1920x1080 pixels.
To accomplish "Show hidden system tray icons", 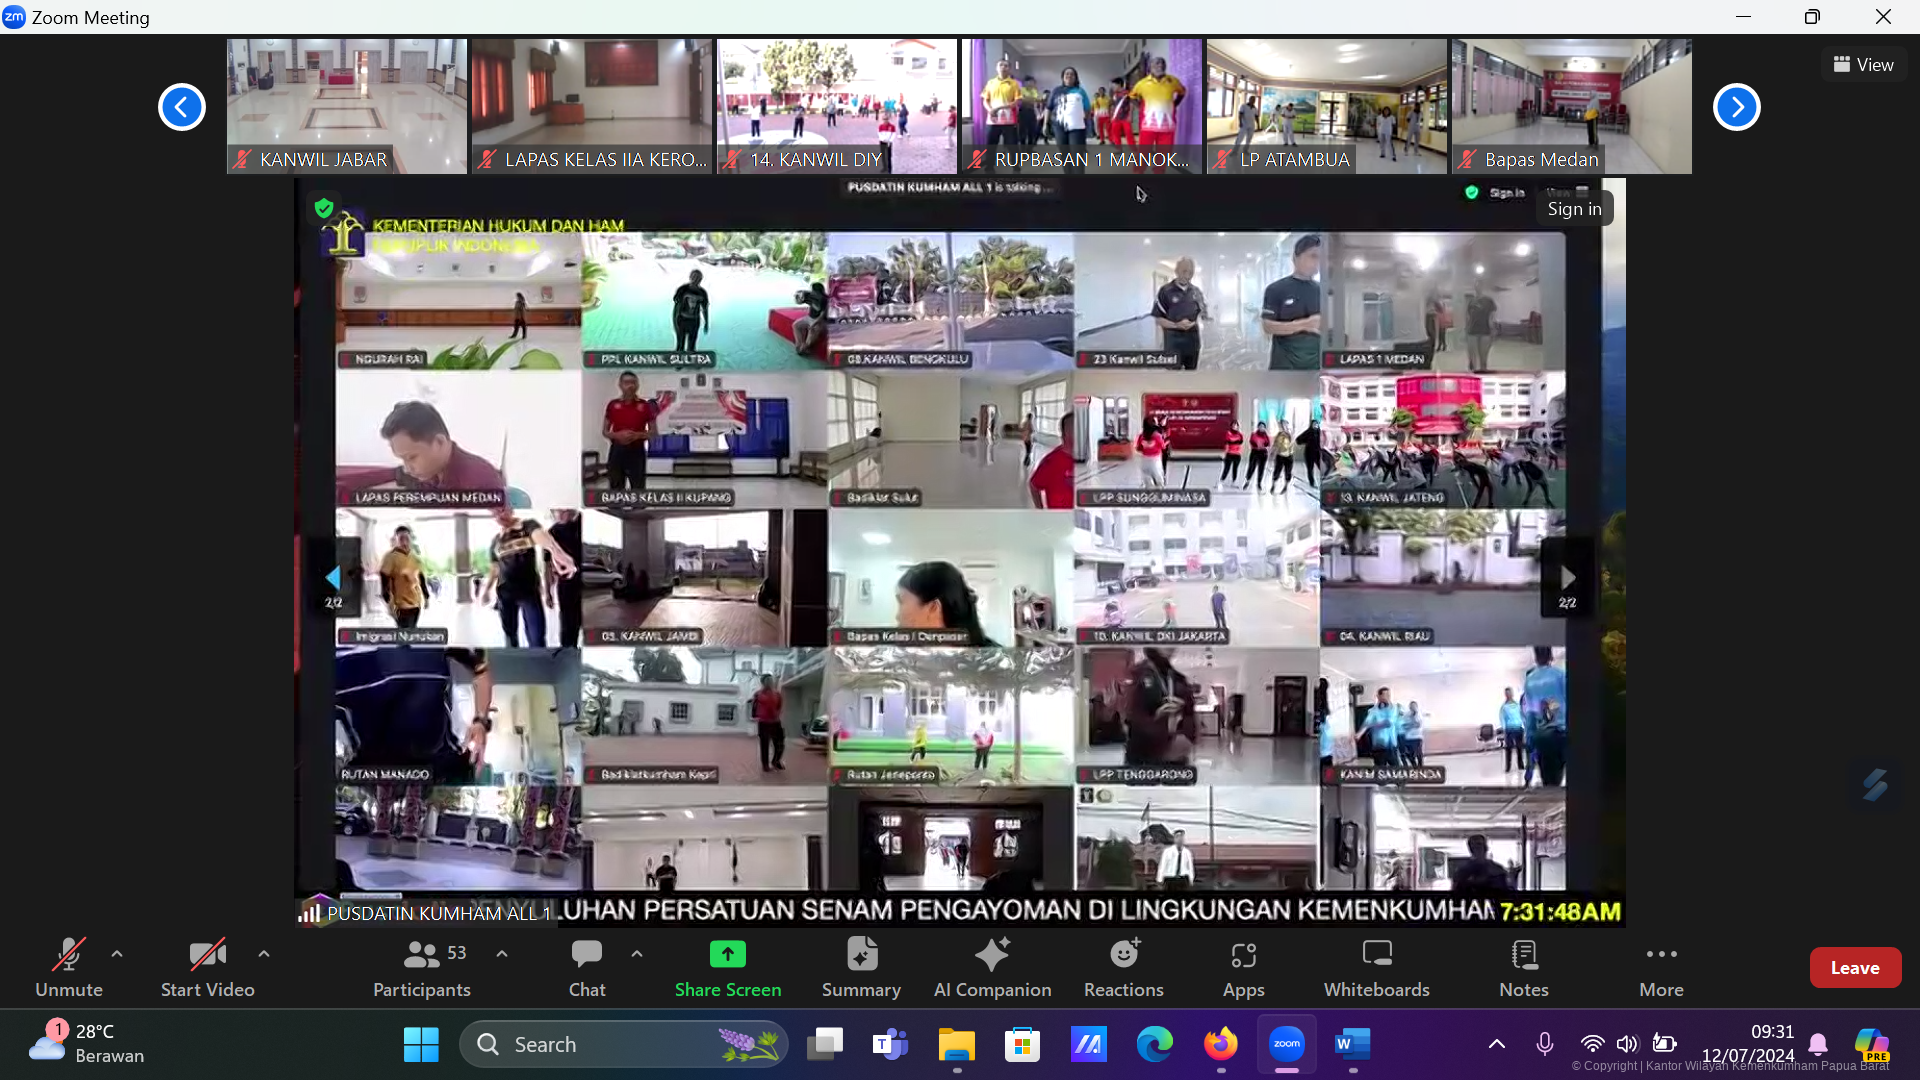I will coord(1496,1044).
